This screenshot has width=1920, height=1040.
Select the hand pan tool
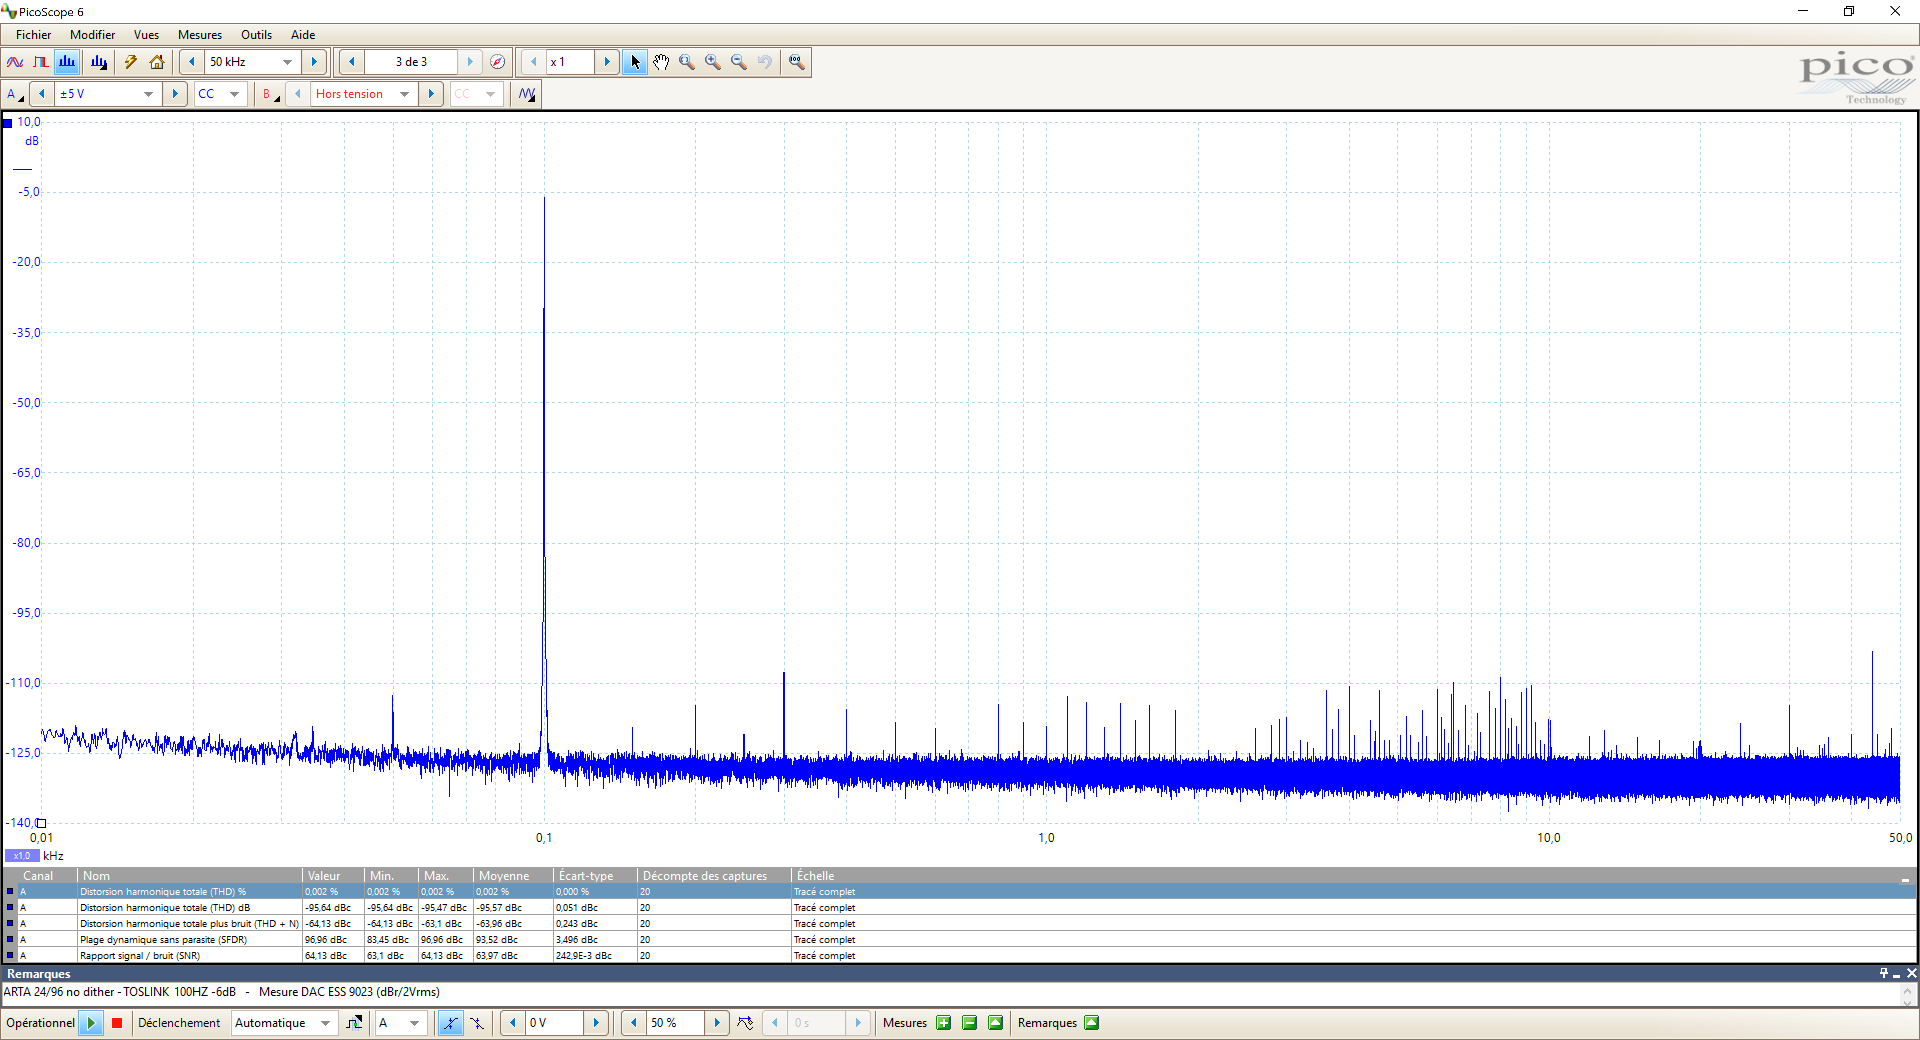661,62
